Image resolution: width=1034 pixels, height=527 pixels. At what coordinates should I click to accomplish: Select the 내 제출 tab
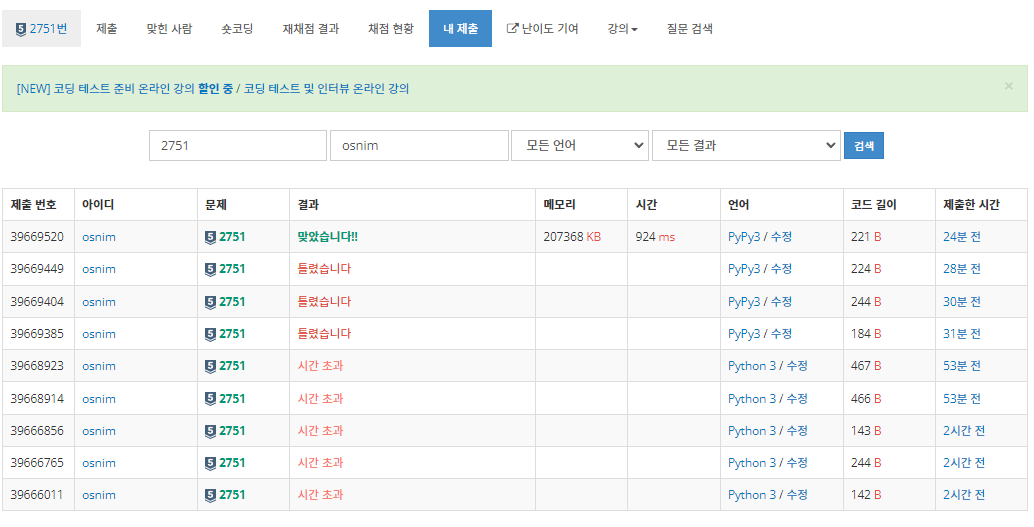coord(460,28)
